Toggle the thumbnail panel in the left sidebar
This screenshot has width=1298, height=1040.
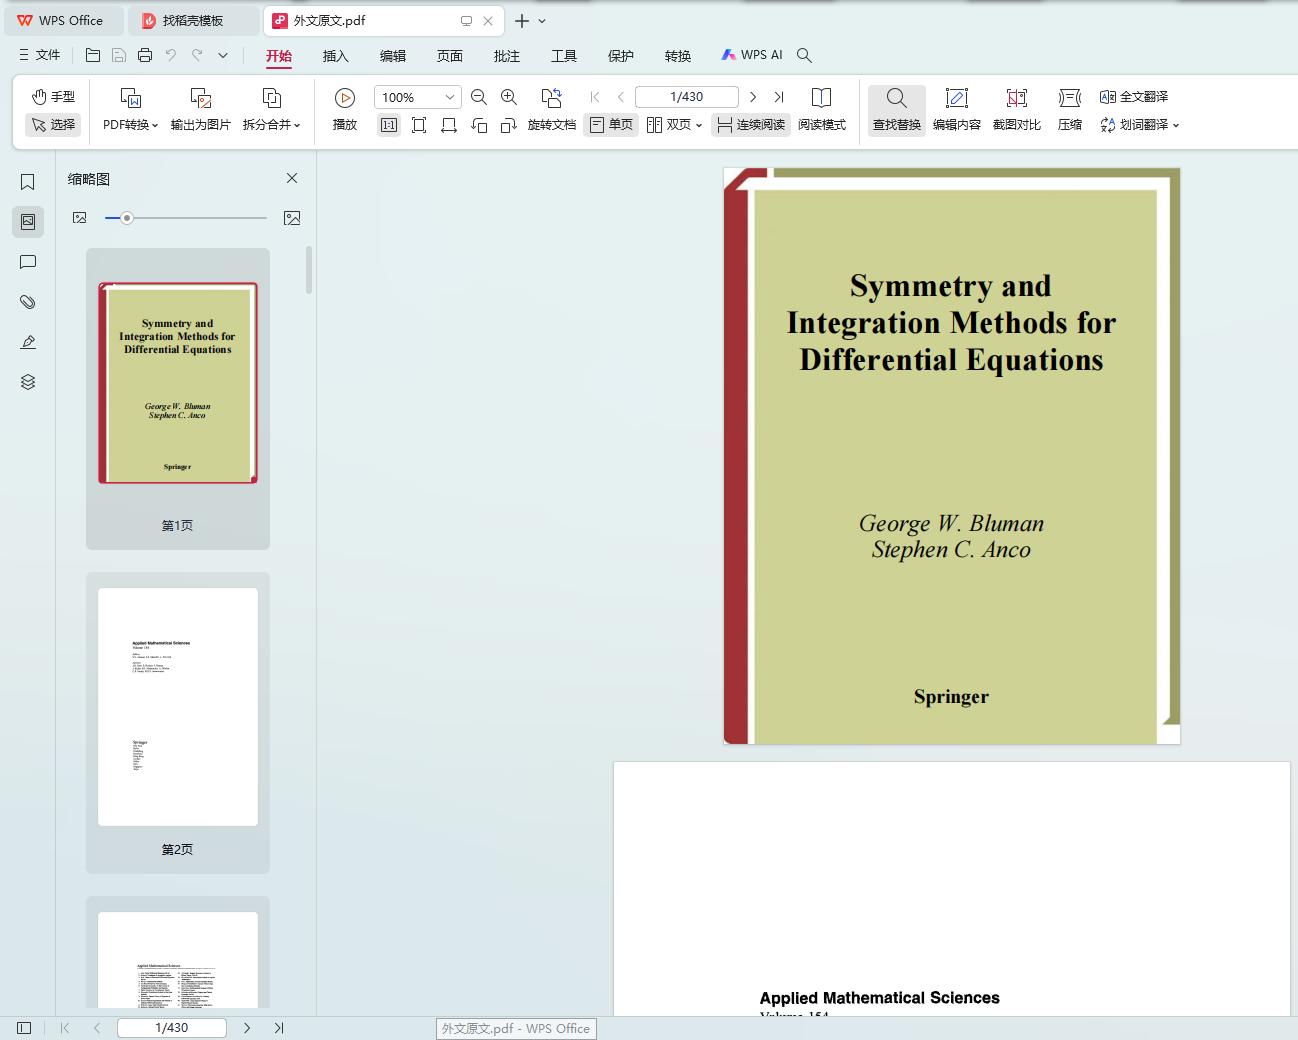point(28,222)
